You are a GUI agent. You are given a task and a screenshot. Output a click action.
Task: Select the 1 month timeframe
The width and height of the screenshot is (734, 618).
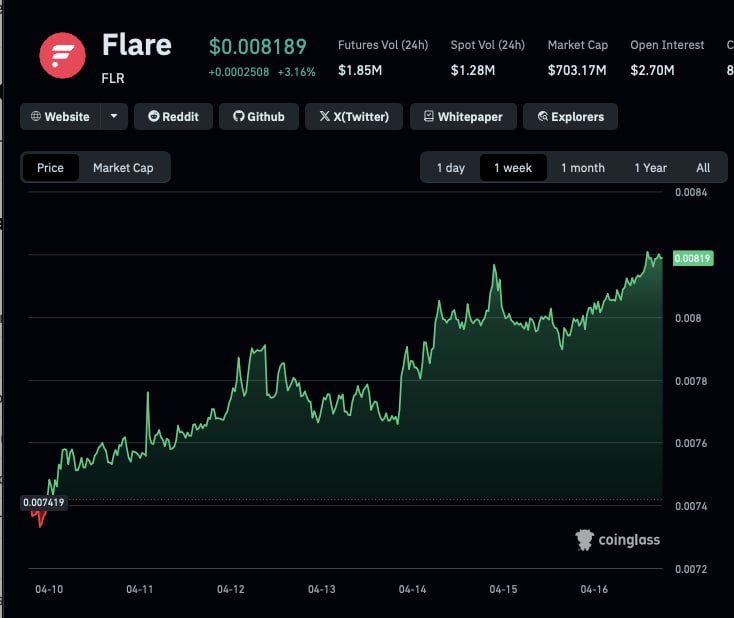(x=582, y=168)
